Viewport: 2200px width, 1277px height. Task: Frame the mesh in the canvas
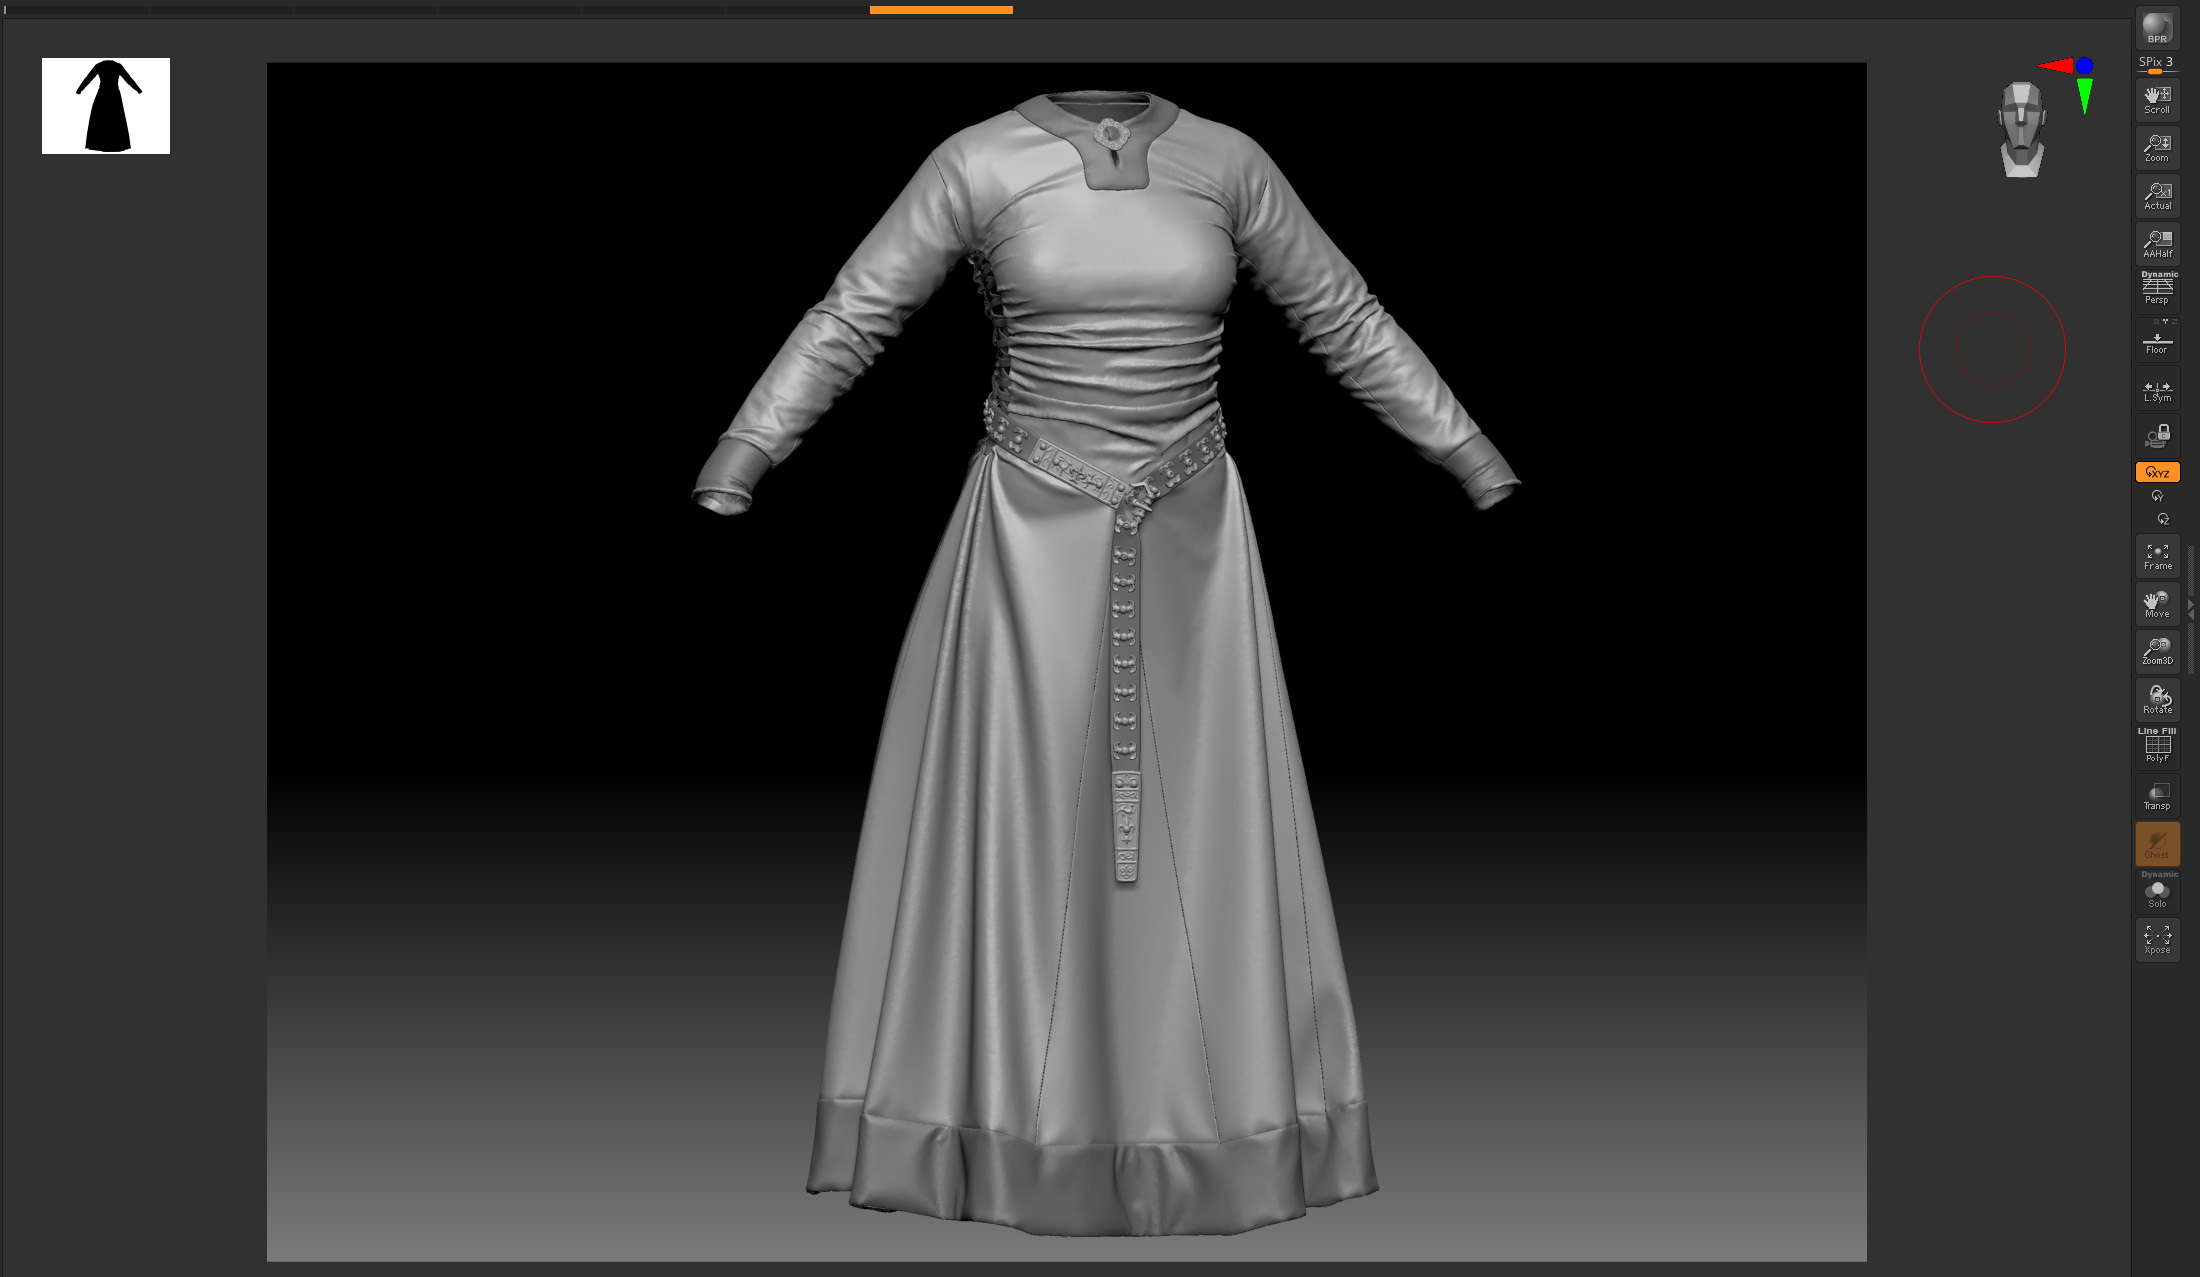pos(2157,556)
